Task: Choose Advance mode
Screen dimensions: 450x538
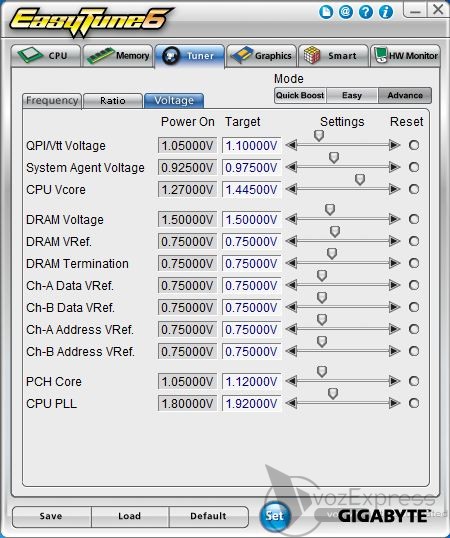Action: [405, 95]
